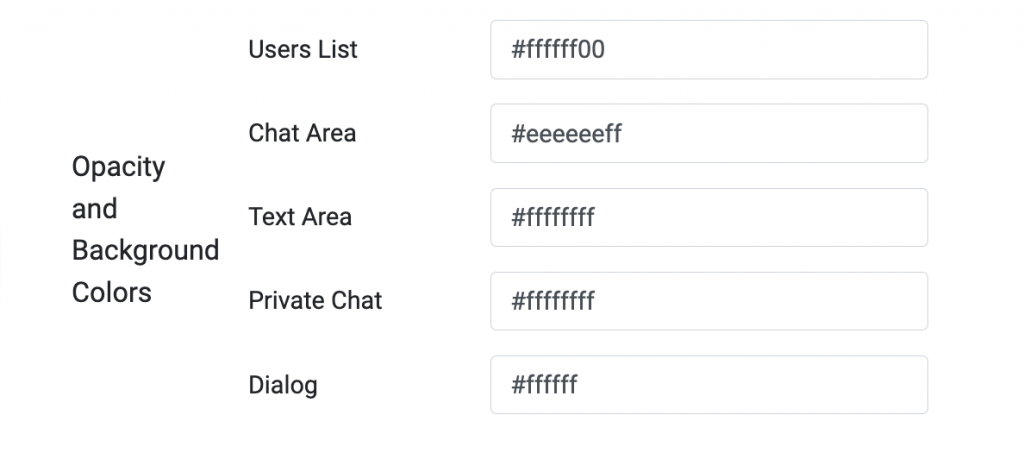
Task: Click the #ffffff00 hex value text
Action: [x=558, y=50]
